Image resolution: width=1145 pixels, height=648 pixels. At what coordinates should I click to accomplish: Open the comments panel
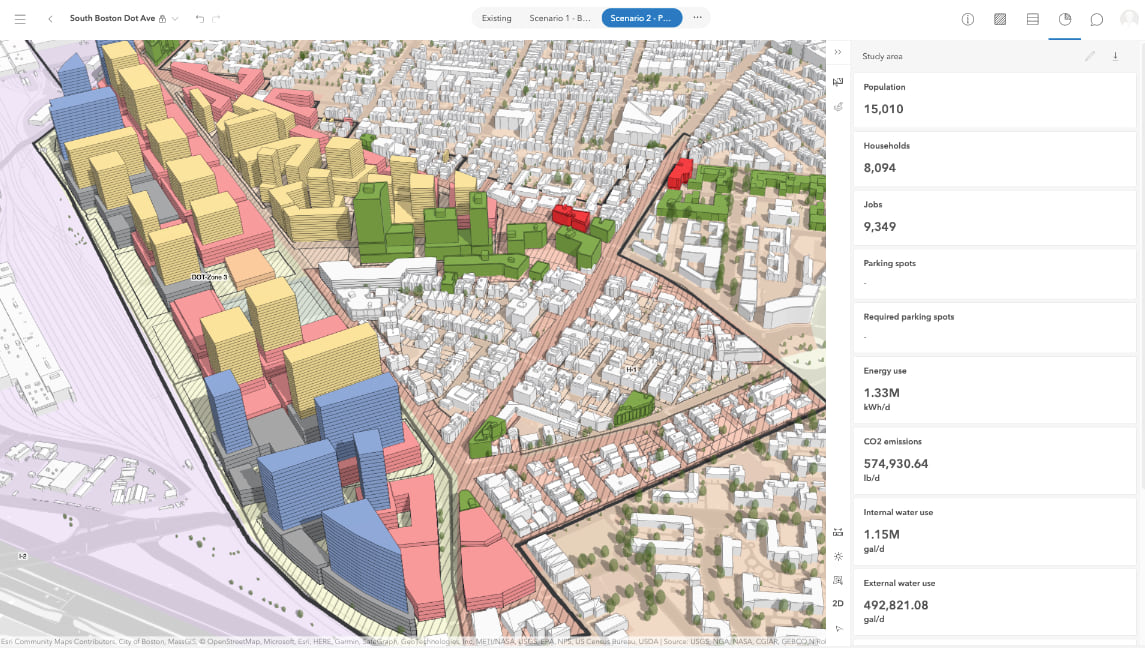pyautogui.click(x=1096, y=18)
